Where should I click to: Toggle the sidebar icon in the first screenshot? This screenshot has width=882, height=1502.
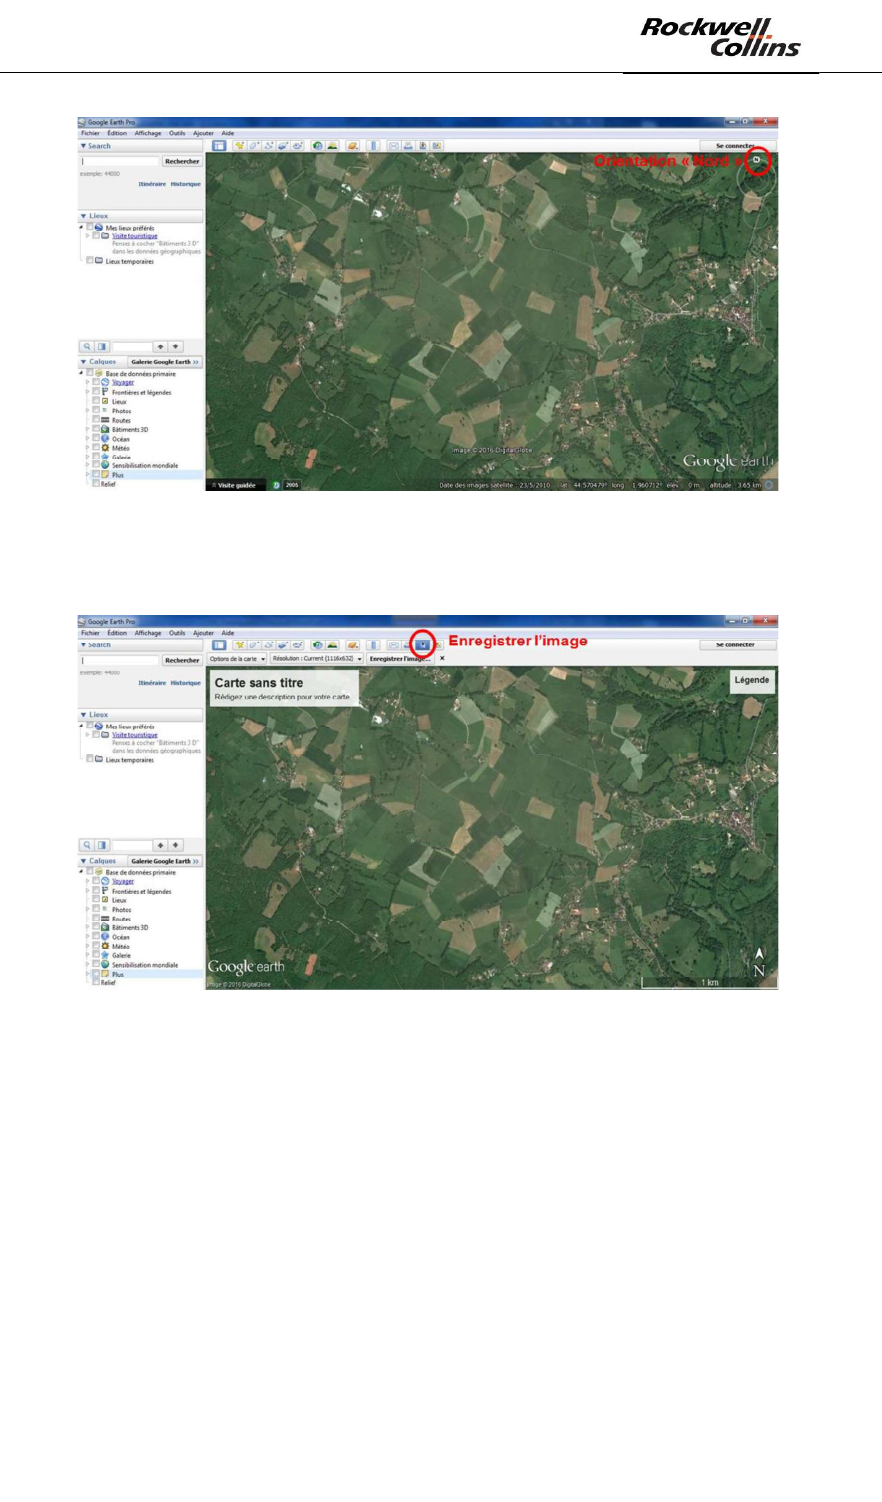coord(218,146)
